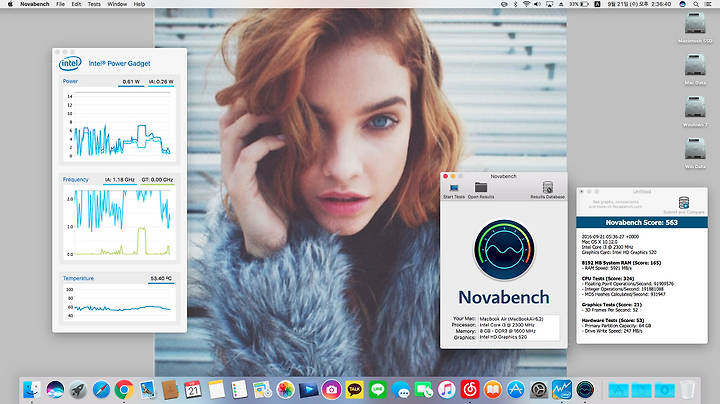The image size is (720, 404).
Task: Click the AirPlay display icon in menu bar
Action: coord(549,4)
